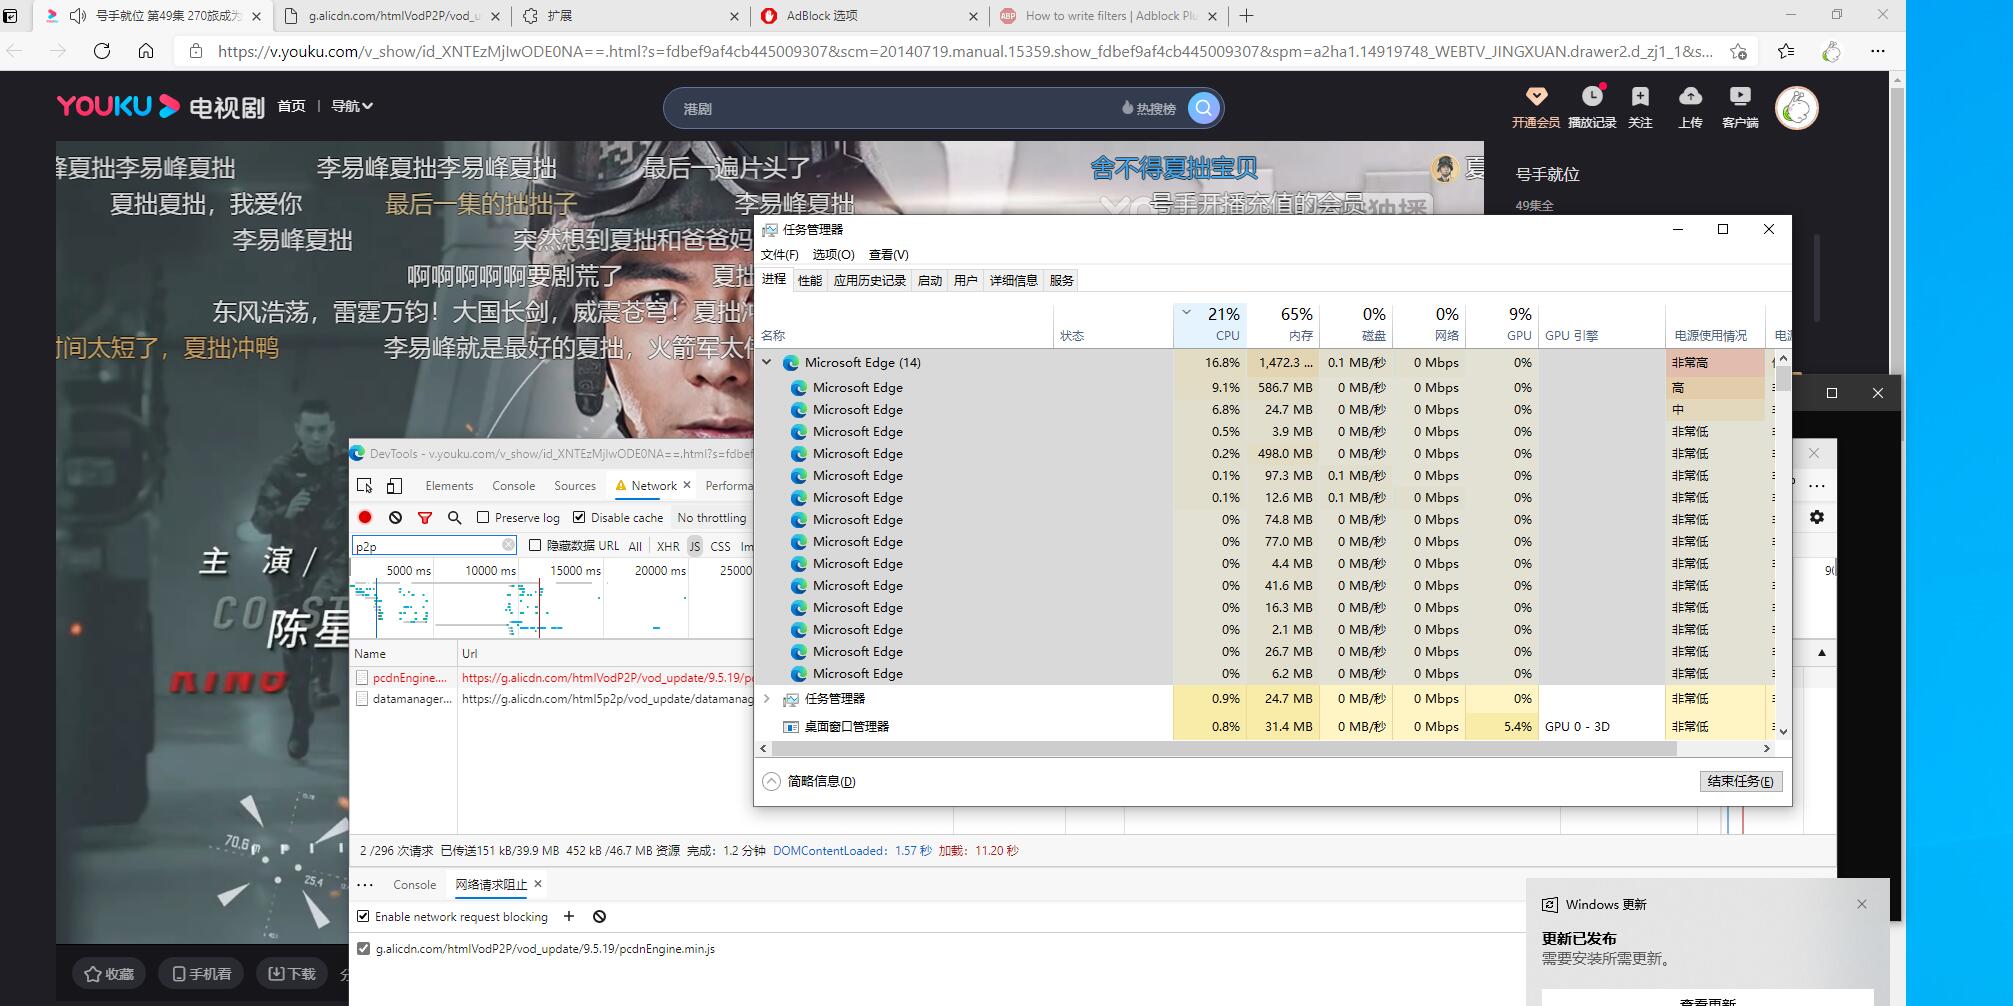Mute the tab playing audio

pos(78,16)
